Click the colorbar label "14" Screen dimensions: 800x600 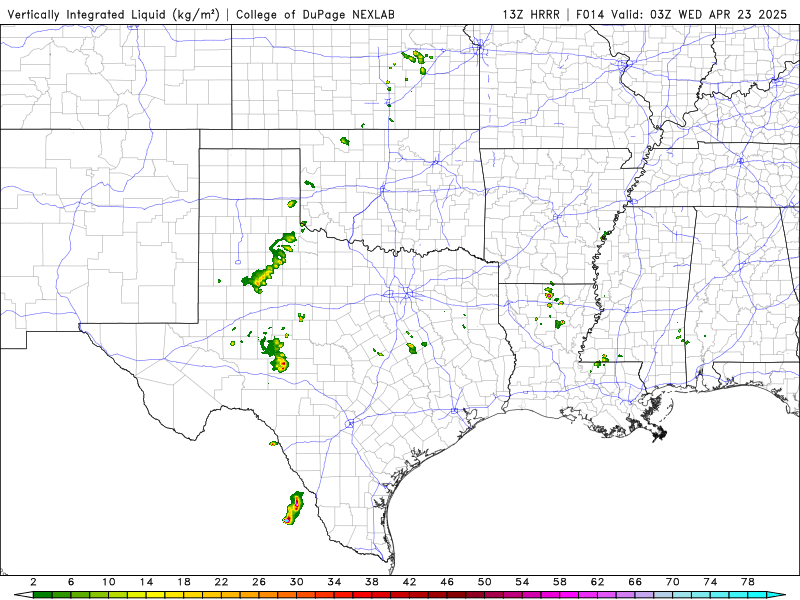[146, 582]
